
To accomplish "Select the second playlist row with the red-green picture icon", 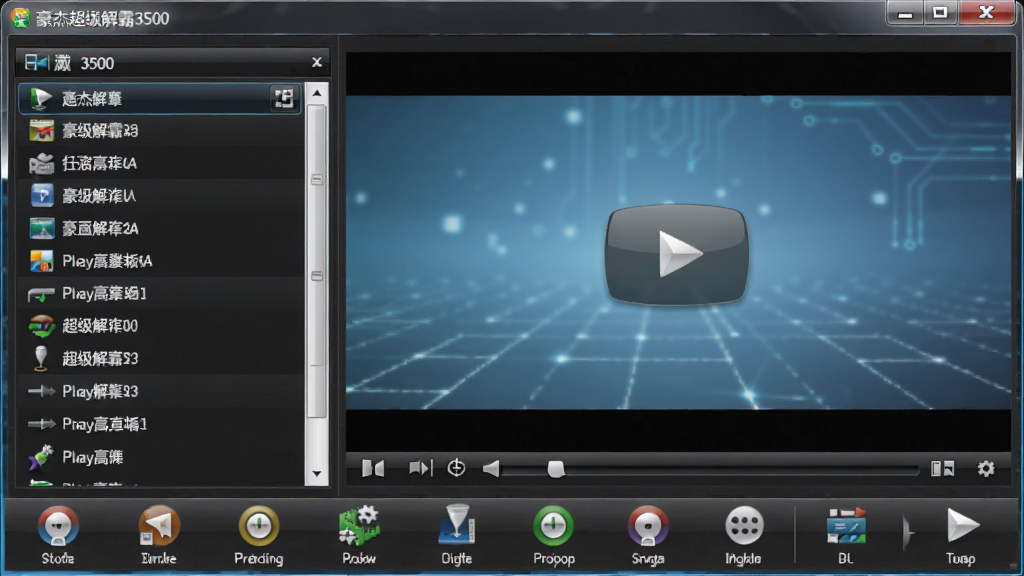I will click(x=162, y=131).
